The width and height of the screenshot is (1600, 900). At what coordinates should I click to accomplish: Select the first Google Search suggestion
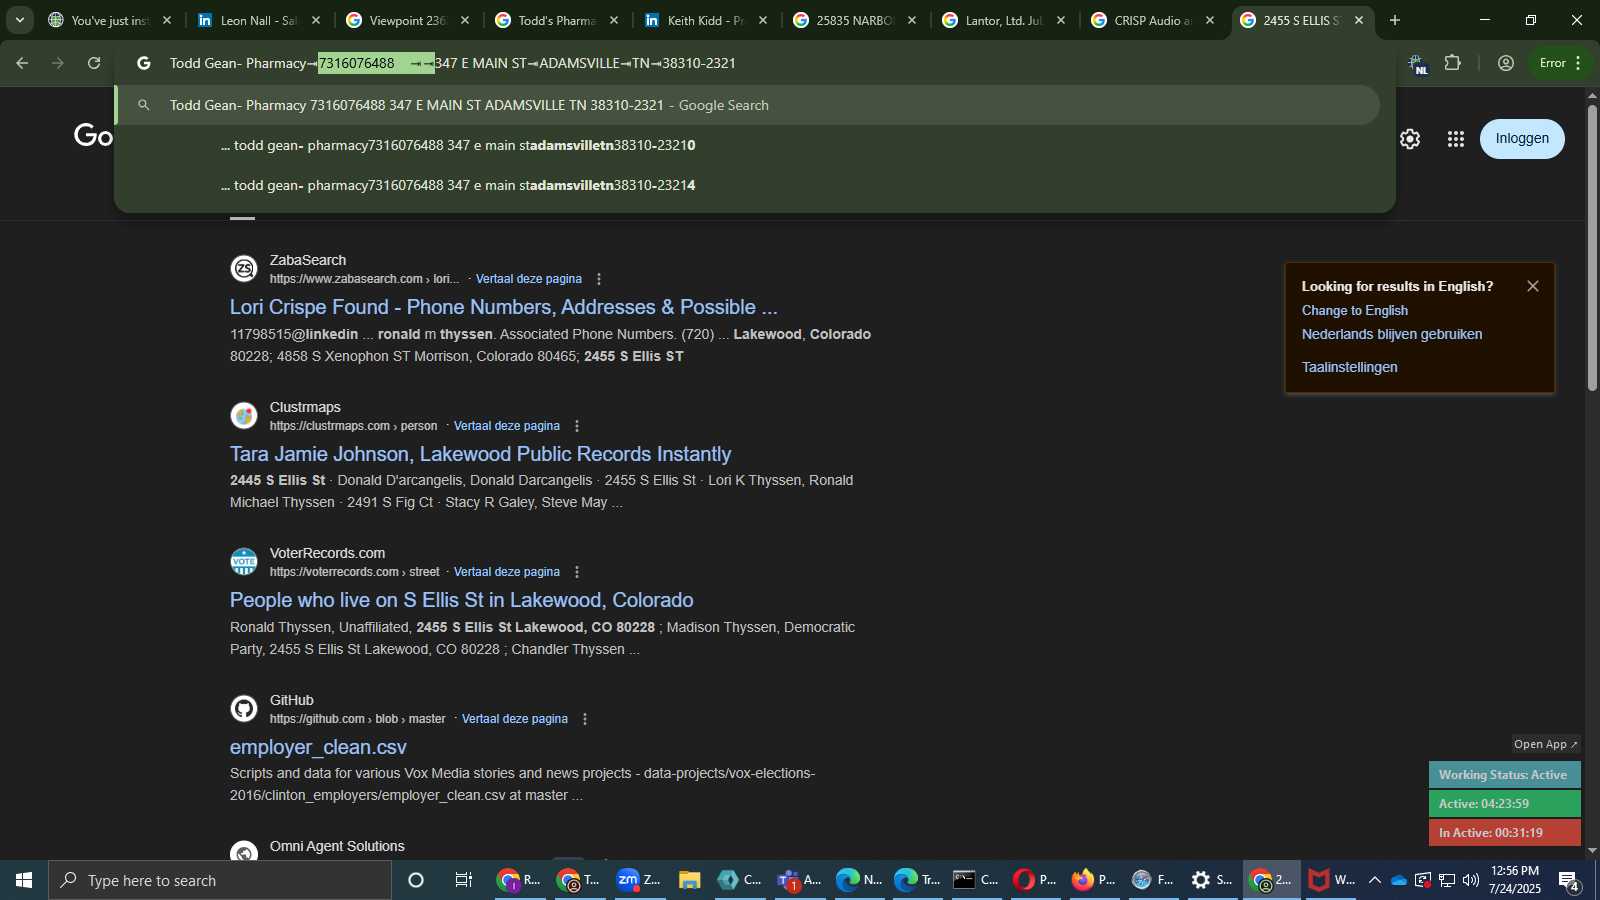747,105
